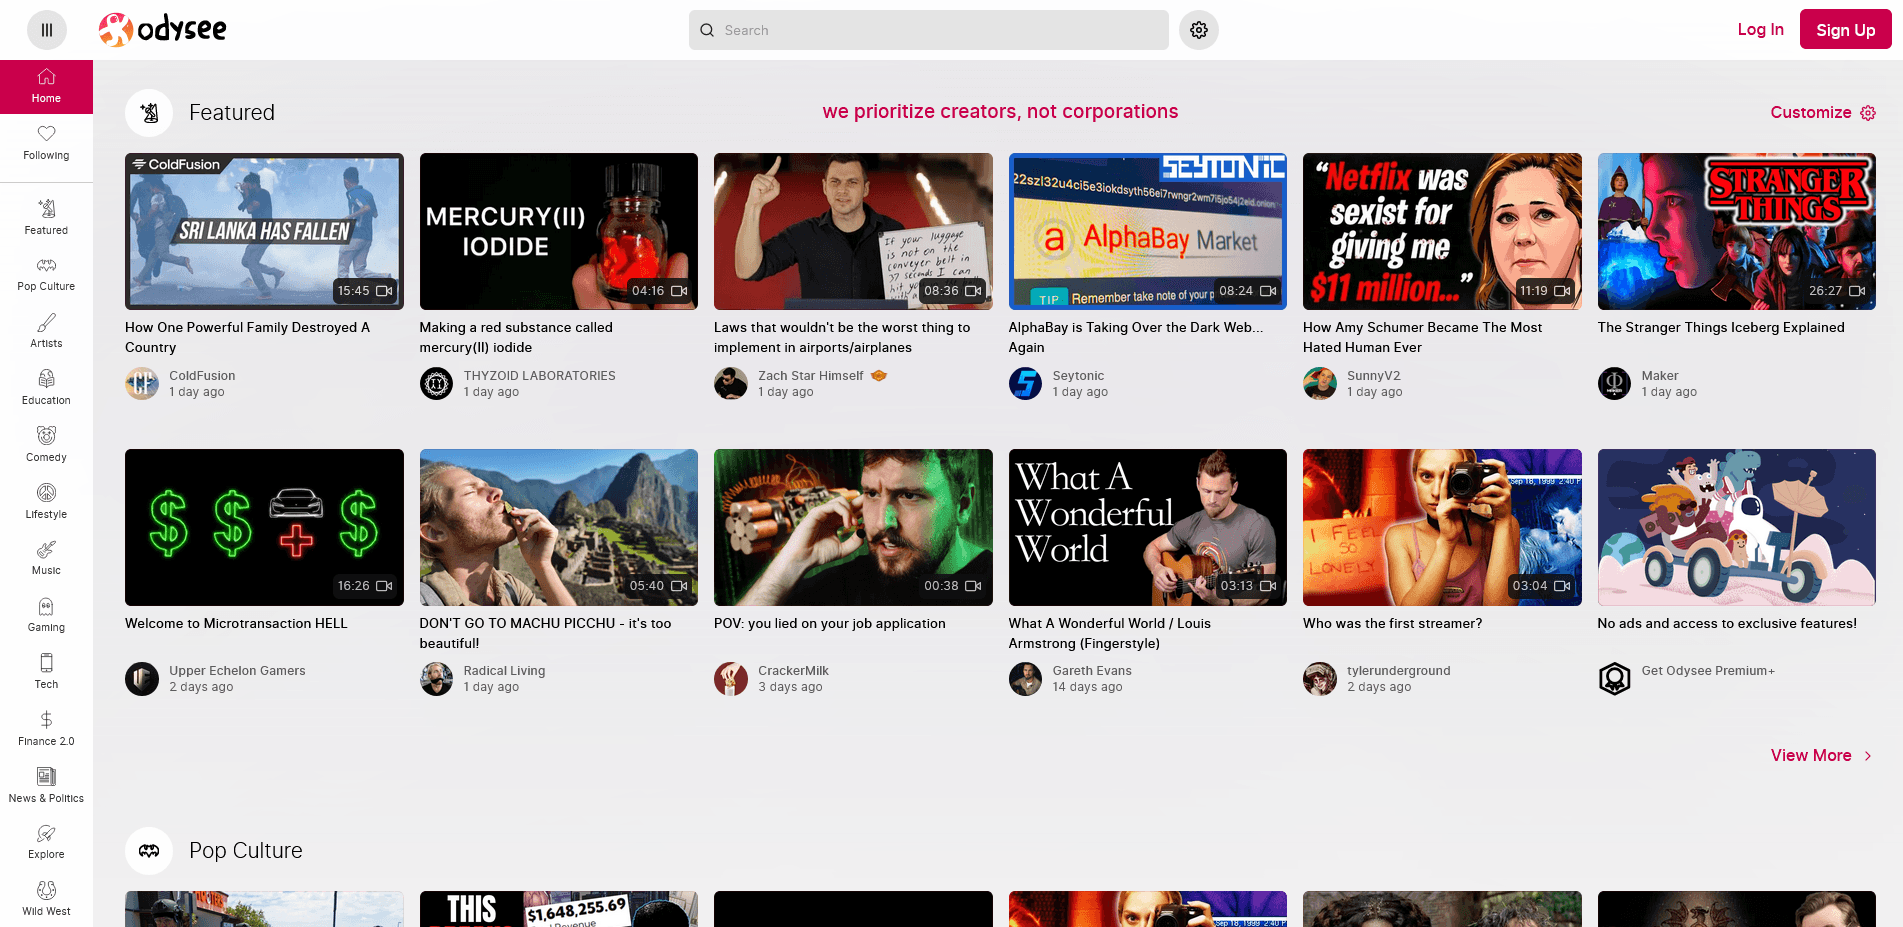
Task: Open Explore category in sidebar
Action: (x=46, y=842)
